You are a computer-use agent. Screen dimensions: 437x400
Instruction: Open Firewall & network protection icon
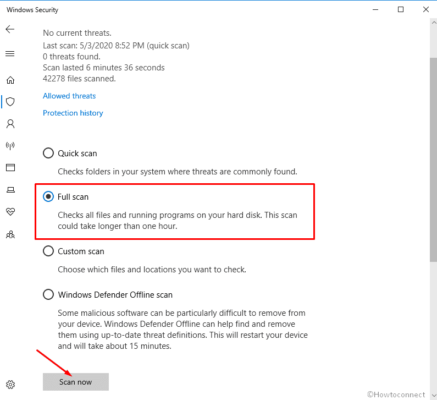point(10,146)
